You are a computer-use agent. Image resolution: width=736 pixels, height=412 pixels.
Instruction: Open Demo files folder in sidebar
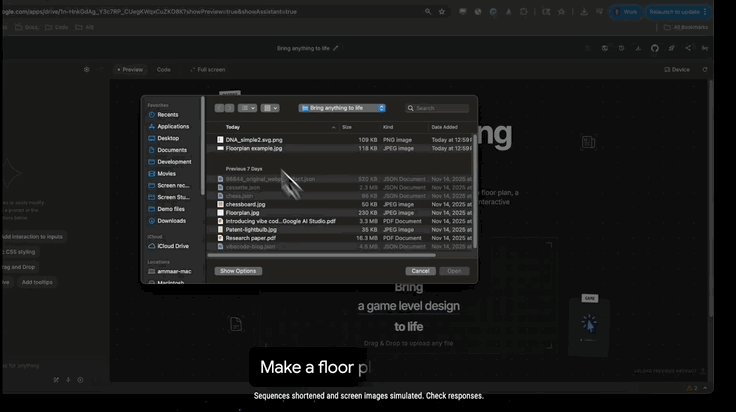172,209
